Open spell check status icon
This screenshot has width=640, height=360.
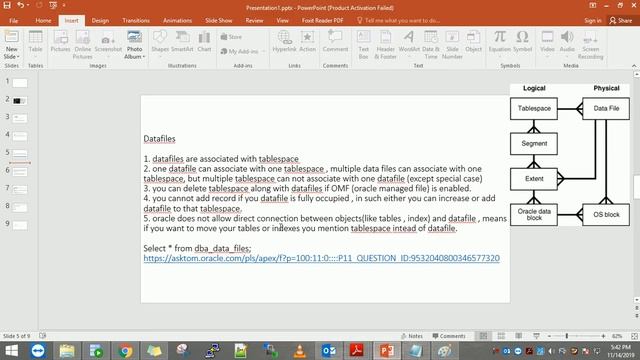click(42, 336)
